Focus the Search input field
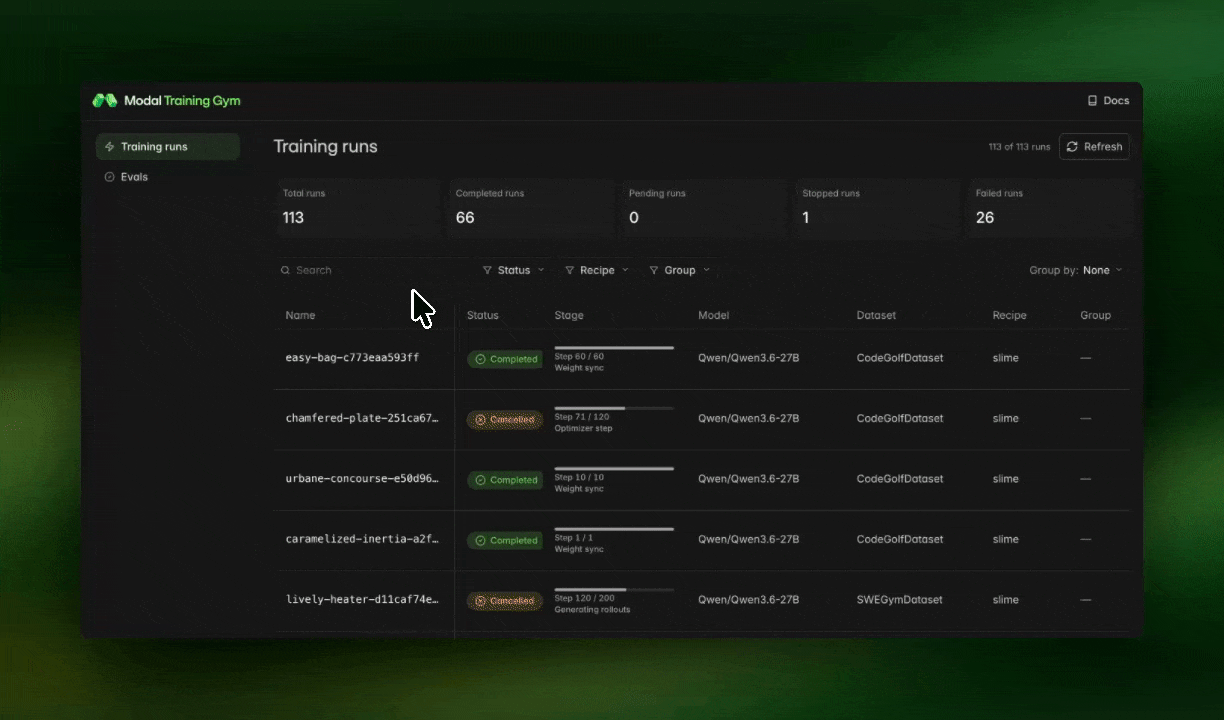 click(x=372, y=270)
